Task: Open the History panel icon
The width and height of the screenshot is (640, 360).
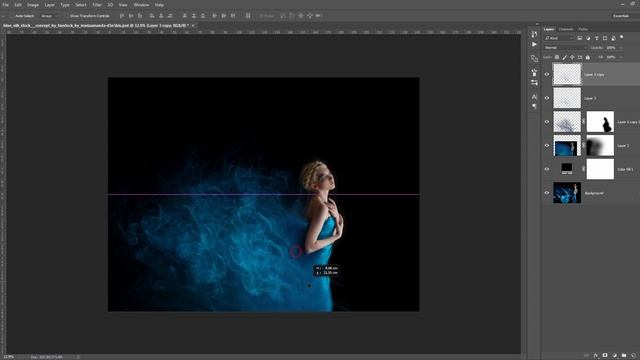Action: point(534,34)
